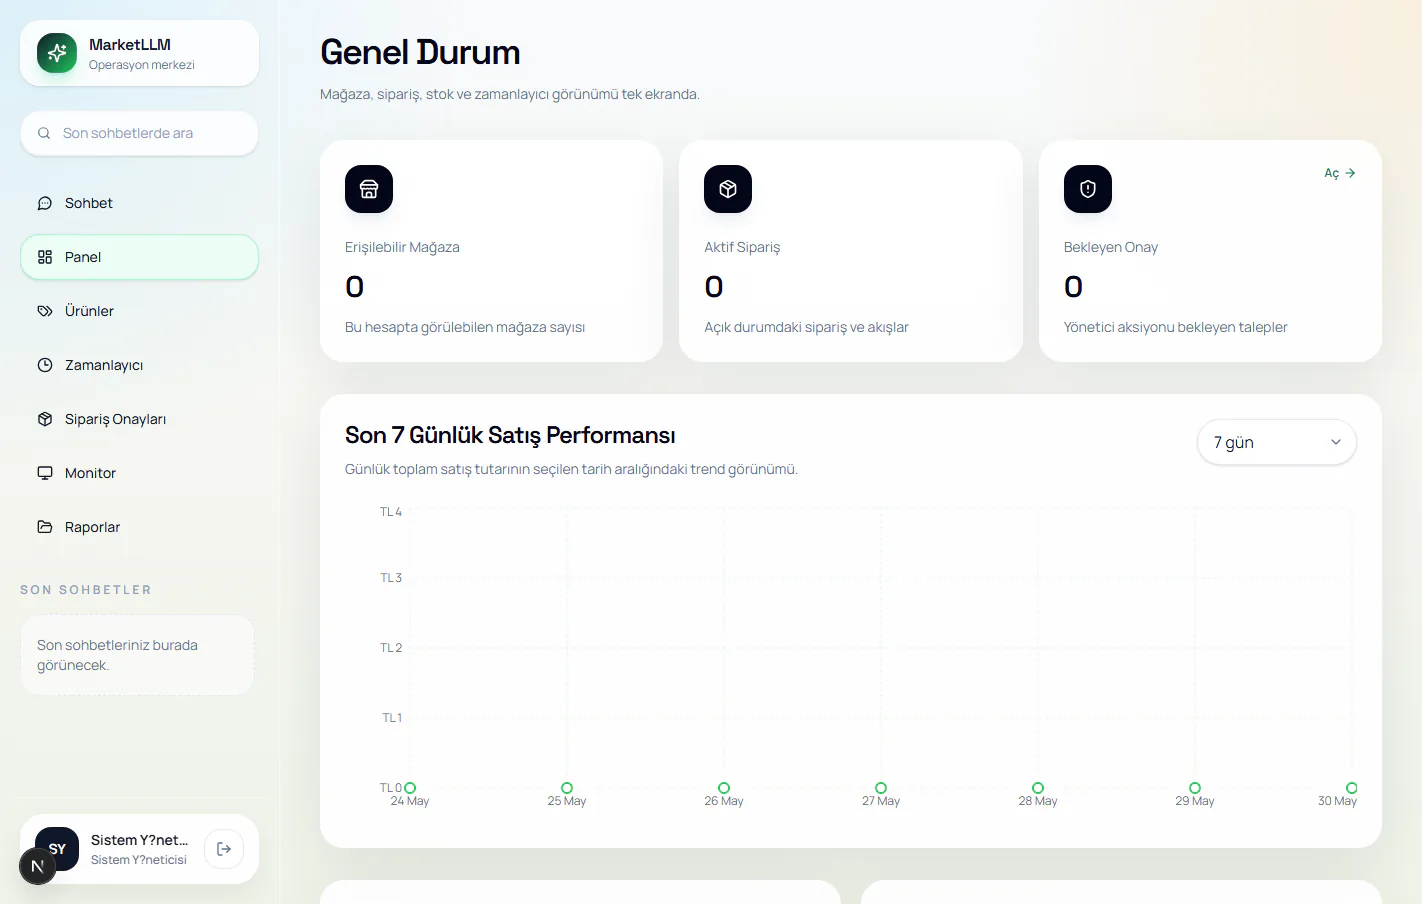Click the Son sohbetlerde ara search field
This screenshot has width=1422, height=904.
(x=139, y=133)
